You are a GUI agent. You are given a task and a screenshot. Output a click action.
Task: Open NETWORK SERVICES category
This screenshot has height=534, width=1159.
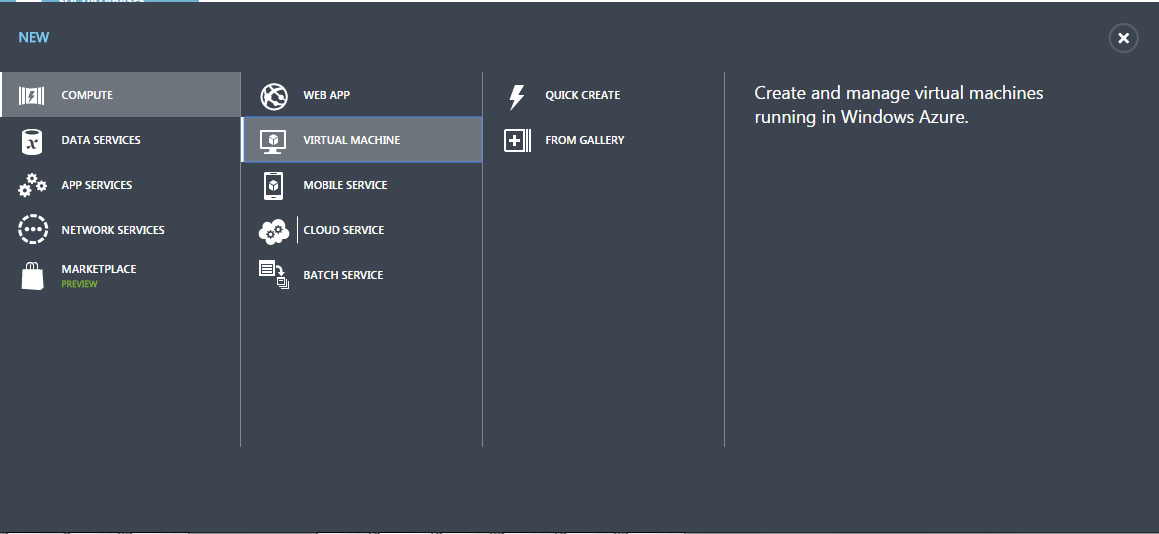[x=113, y=230]
